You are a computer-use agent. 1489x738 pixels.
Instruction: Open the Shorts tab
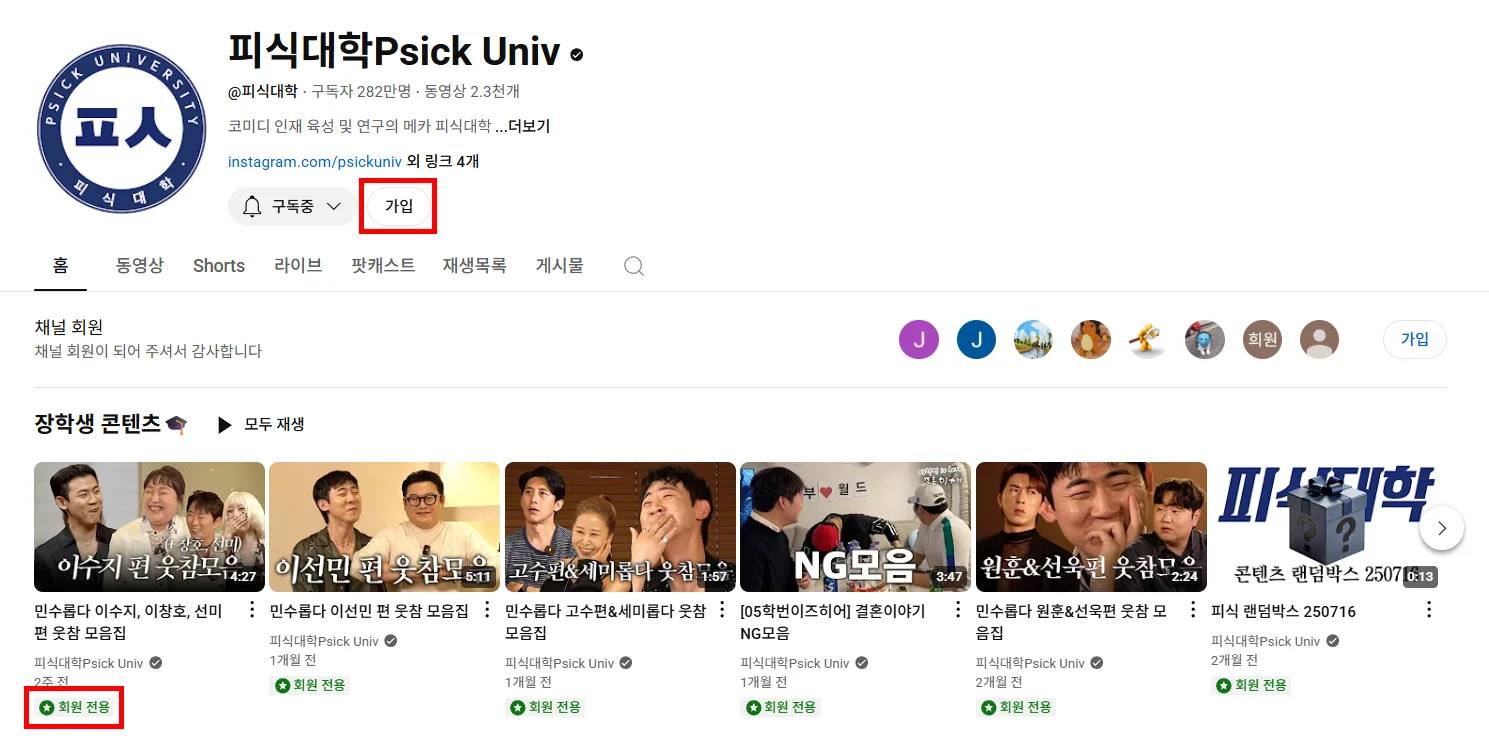[x=219, y=266]
